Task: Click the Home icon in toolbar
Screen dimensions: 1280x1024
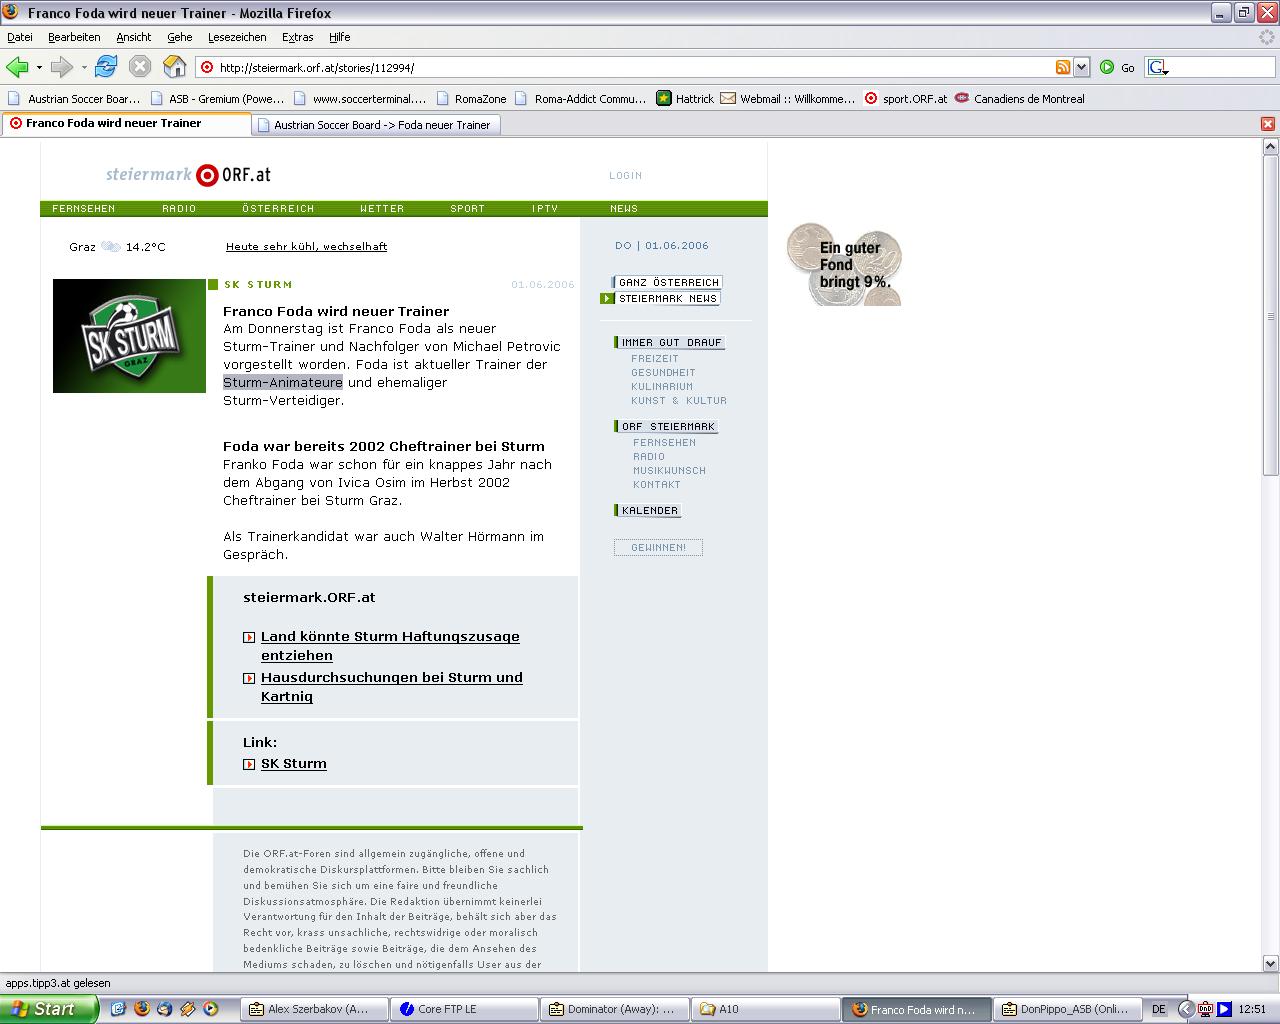Action: point(175,67)
